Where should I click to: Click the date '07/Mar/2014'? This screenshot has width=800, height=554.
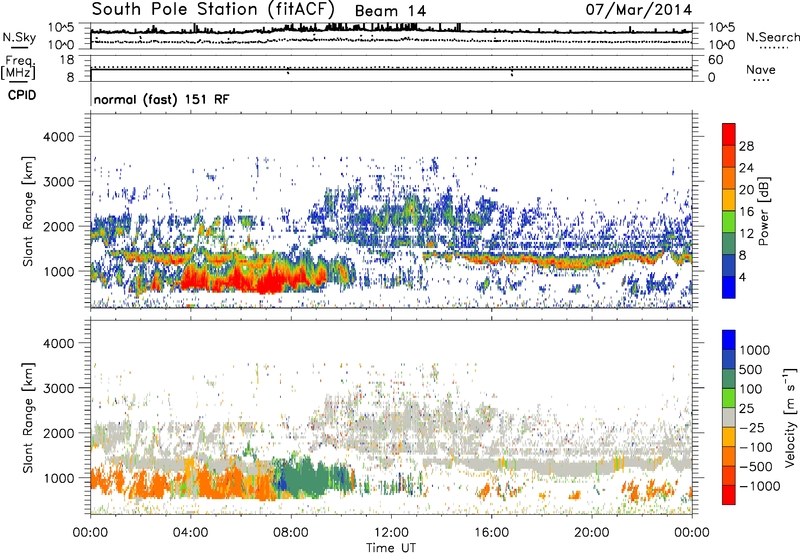pyautogui.click(x=639, y=10)
